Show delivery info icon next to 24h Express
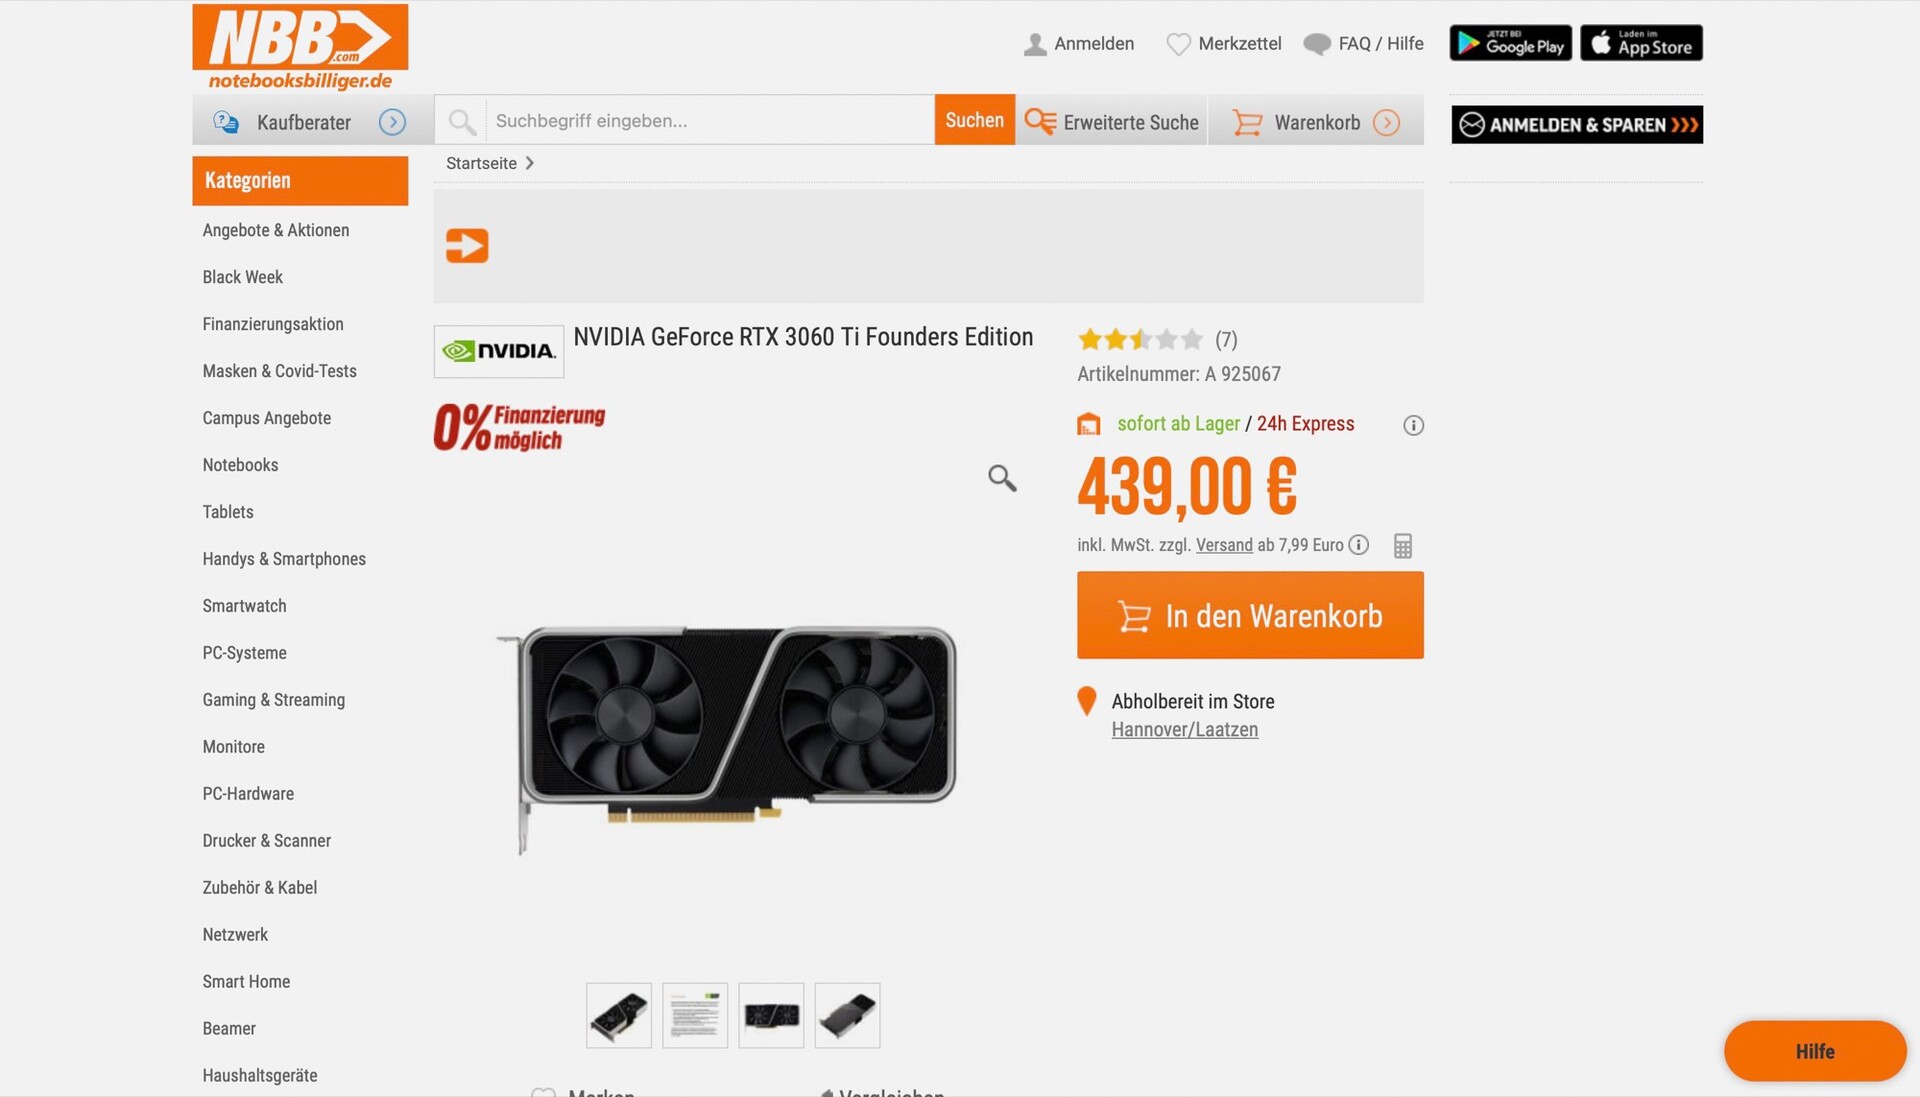 point(1413,425)
